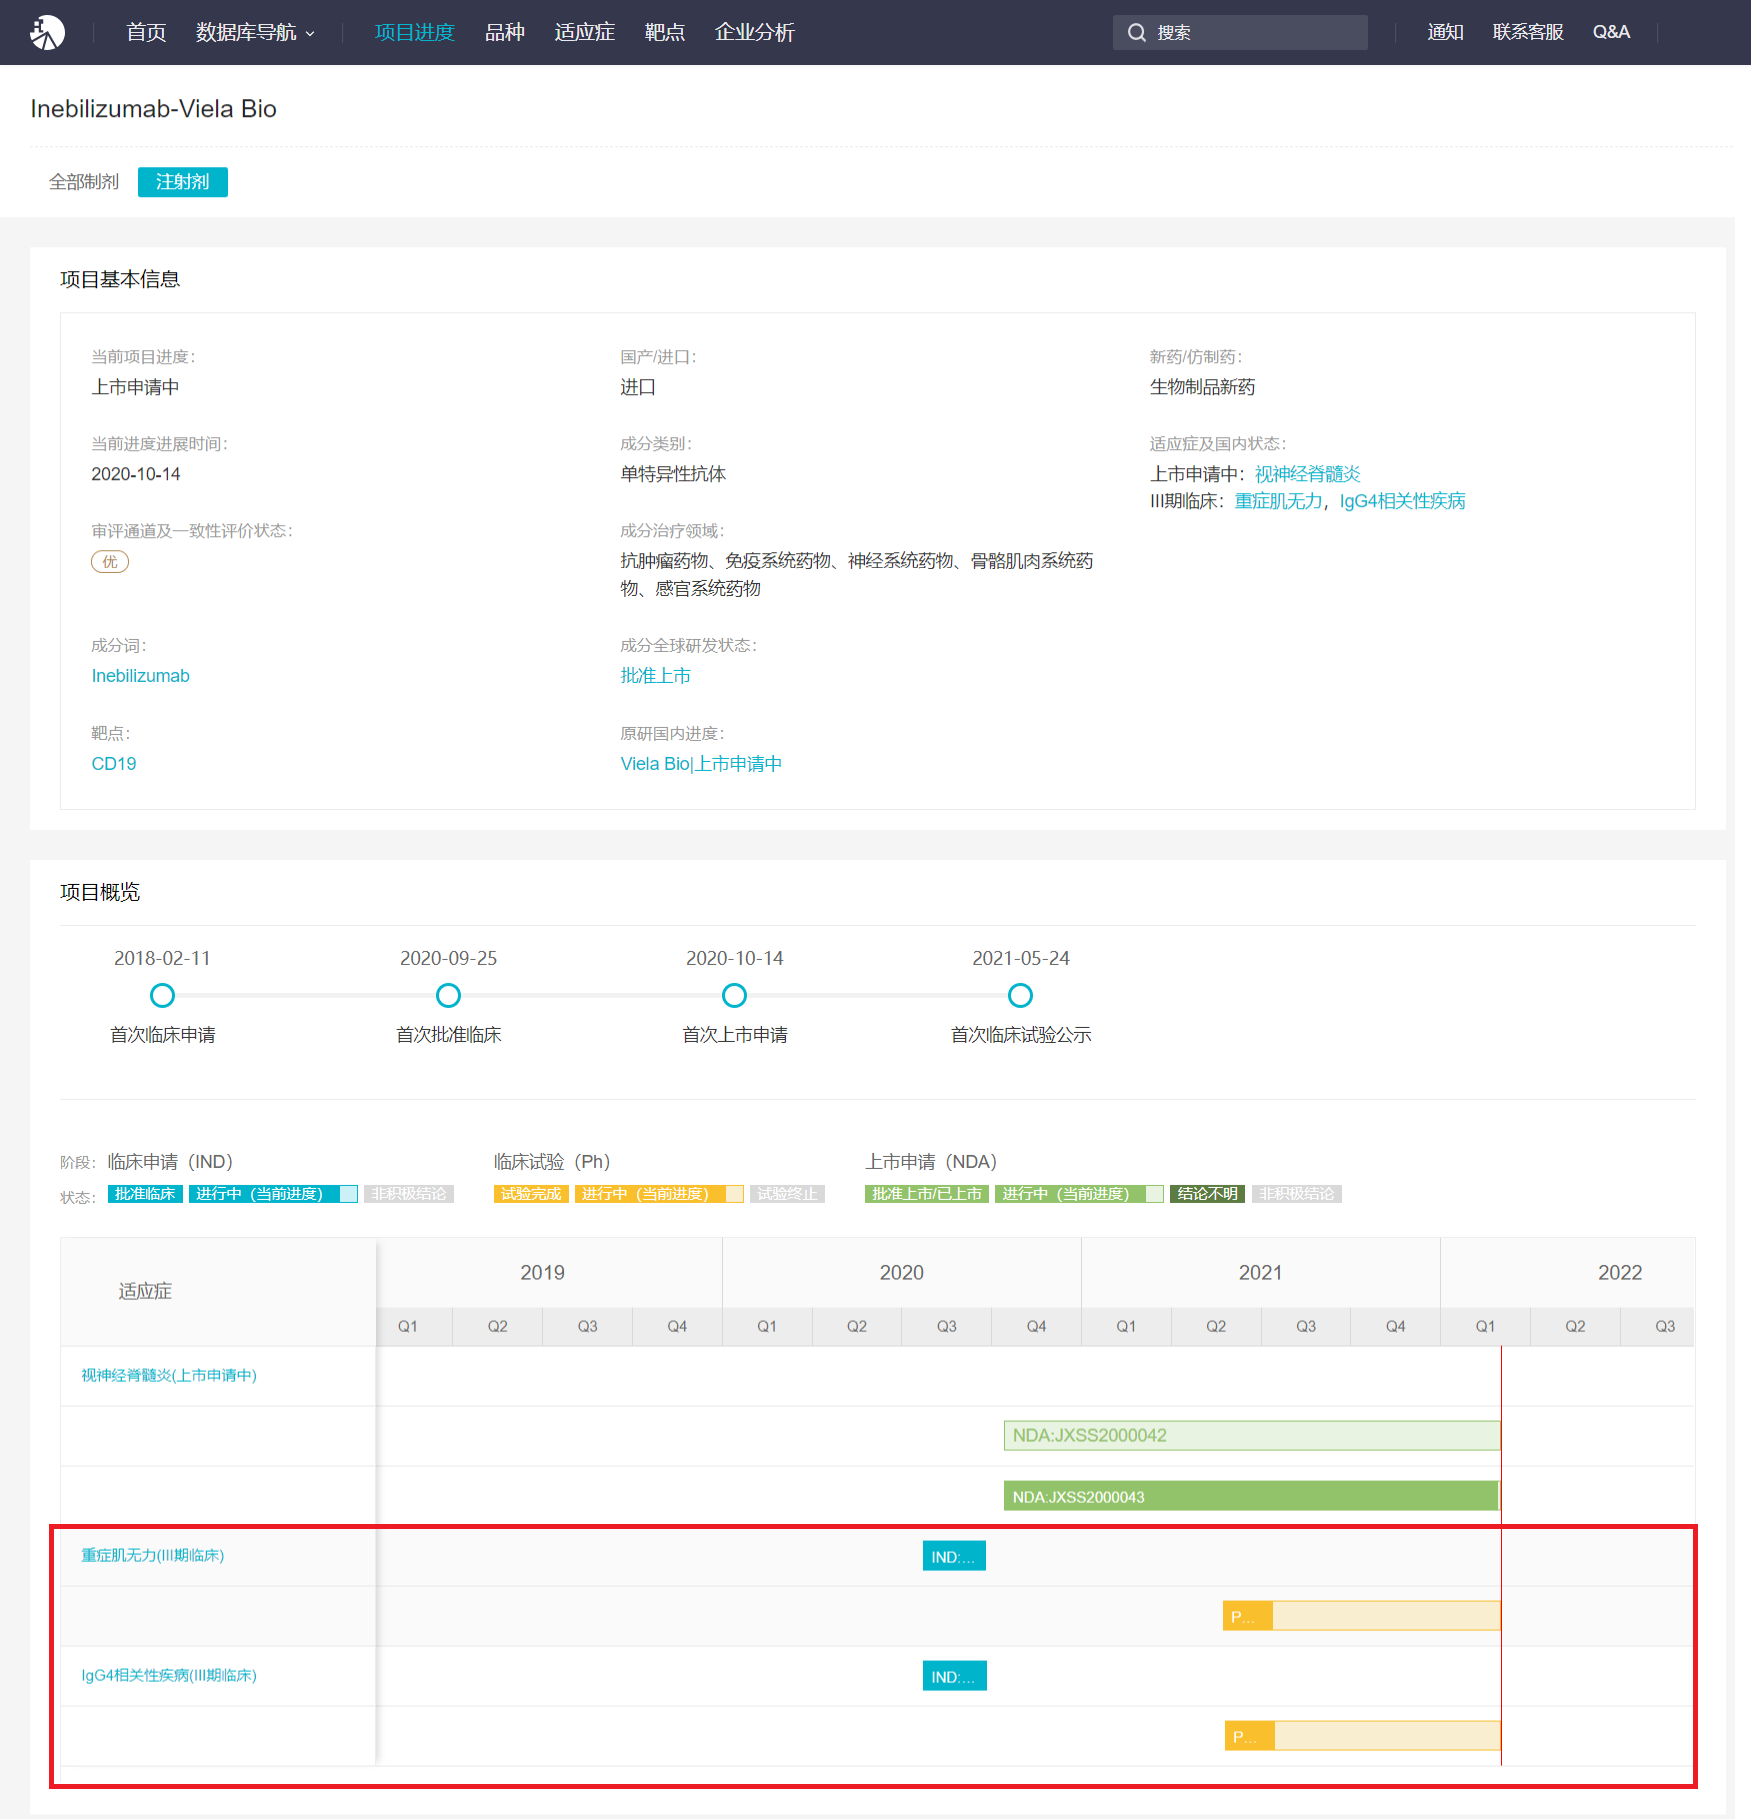
Task: Go to 企业分析 in the top menu
Action: click(x=754, y=32)
